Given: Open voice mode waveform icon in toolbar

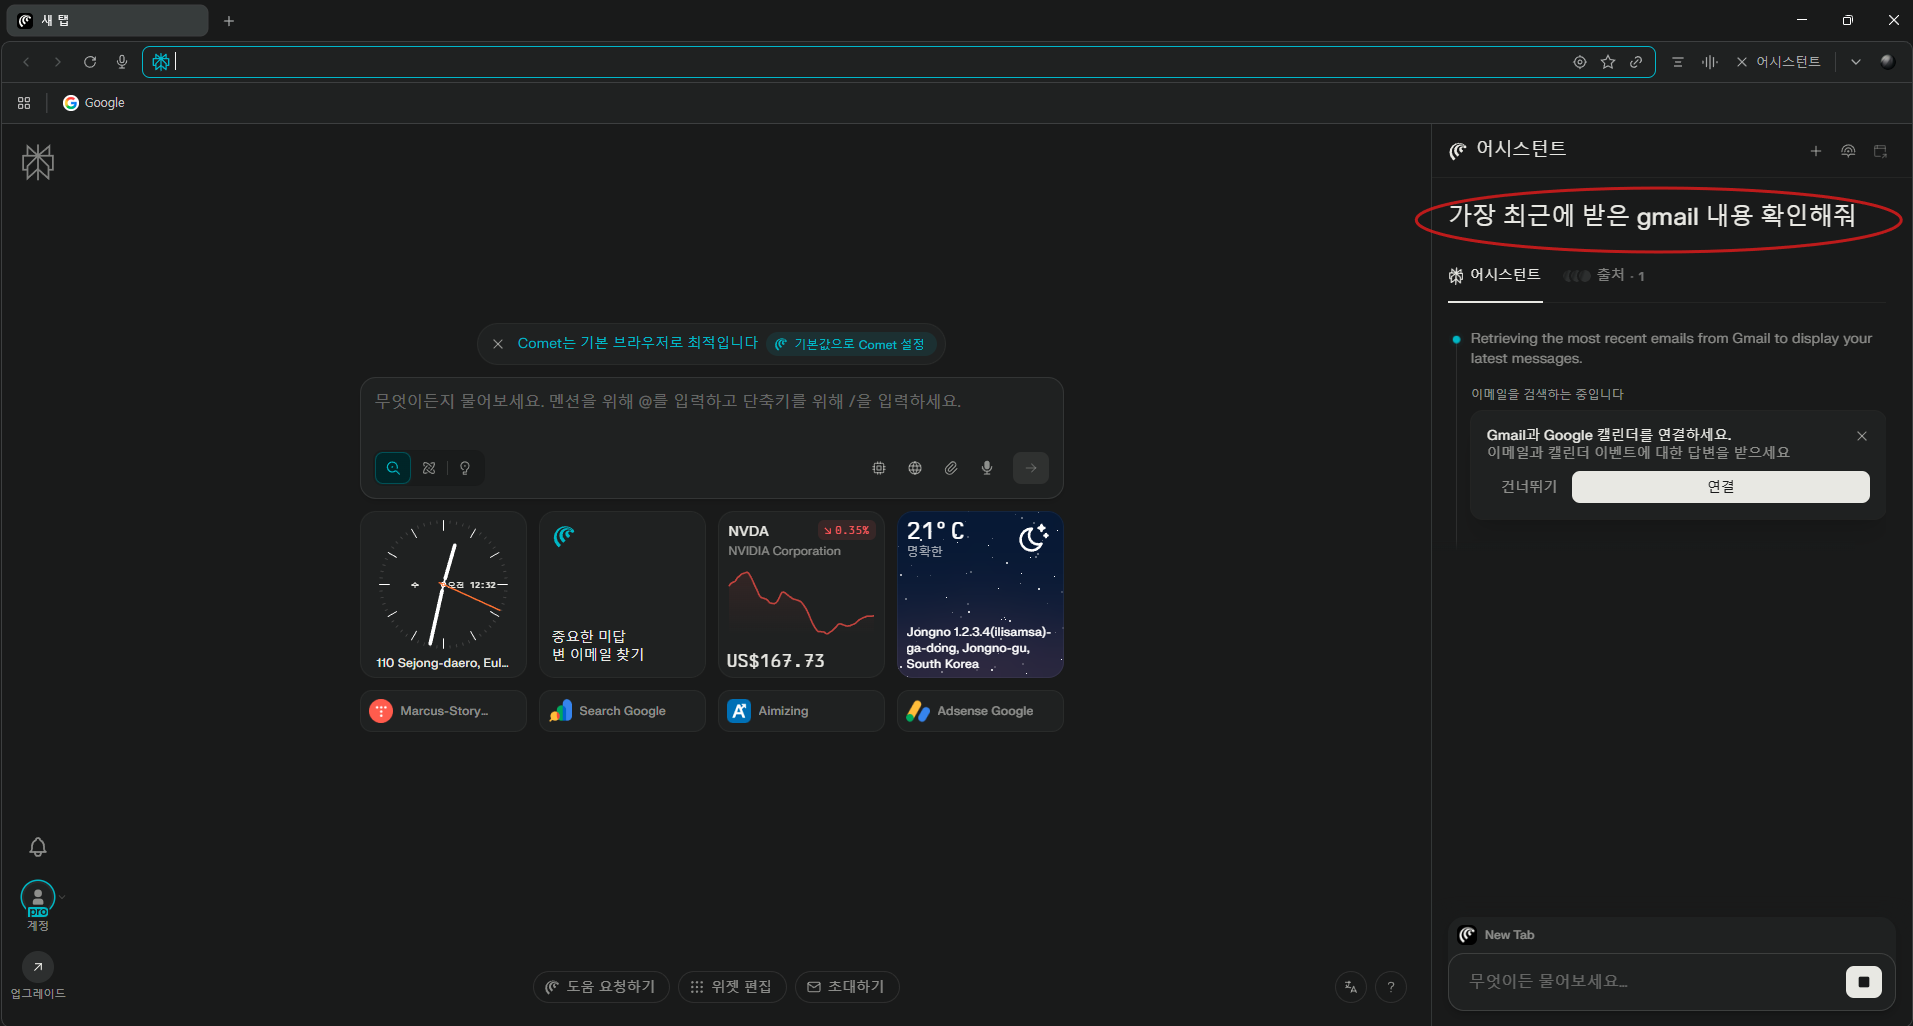Looking at the screenshot, I should (x=1710, y=62).
